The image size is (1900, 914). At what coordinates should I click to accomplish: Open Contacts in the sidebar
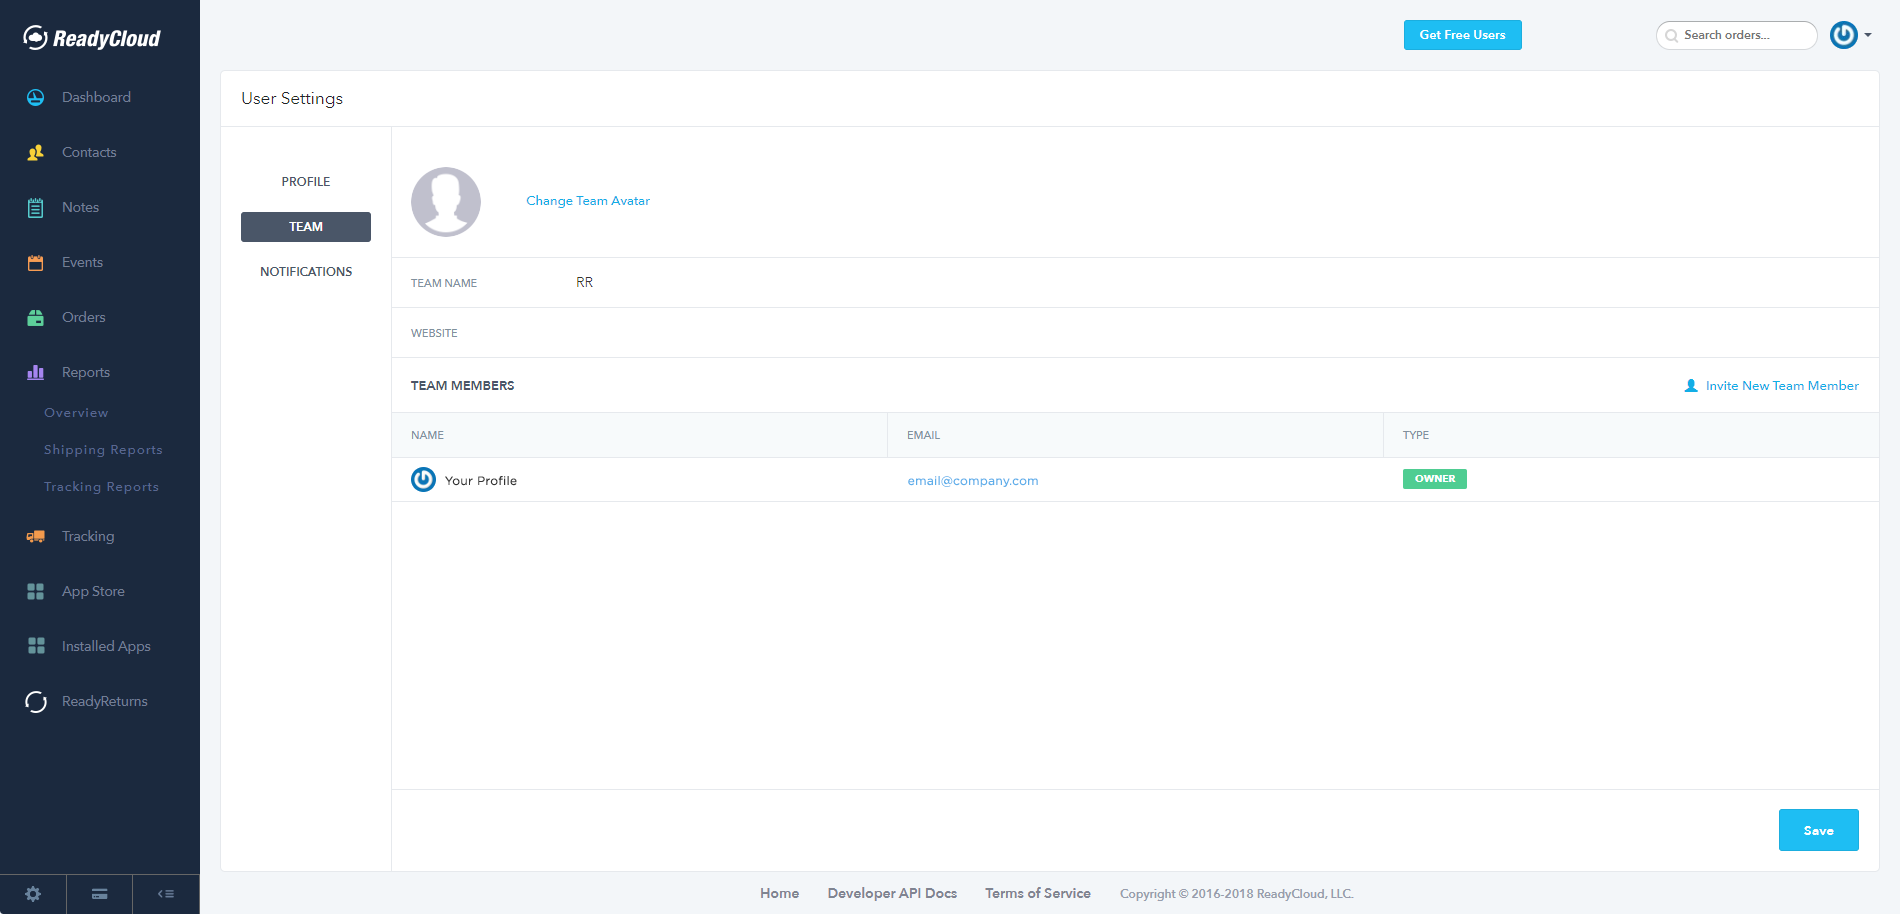pos(89,152)
